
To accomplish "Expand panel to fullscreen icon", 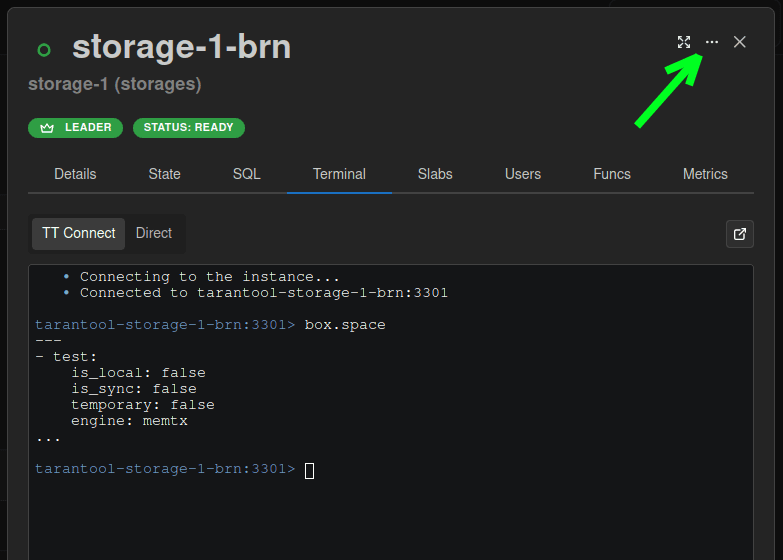I will pos(684,42).
